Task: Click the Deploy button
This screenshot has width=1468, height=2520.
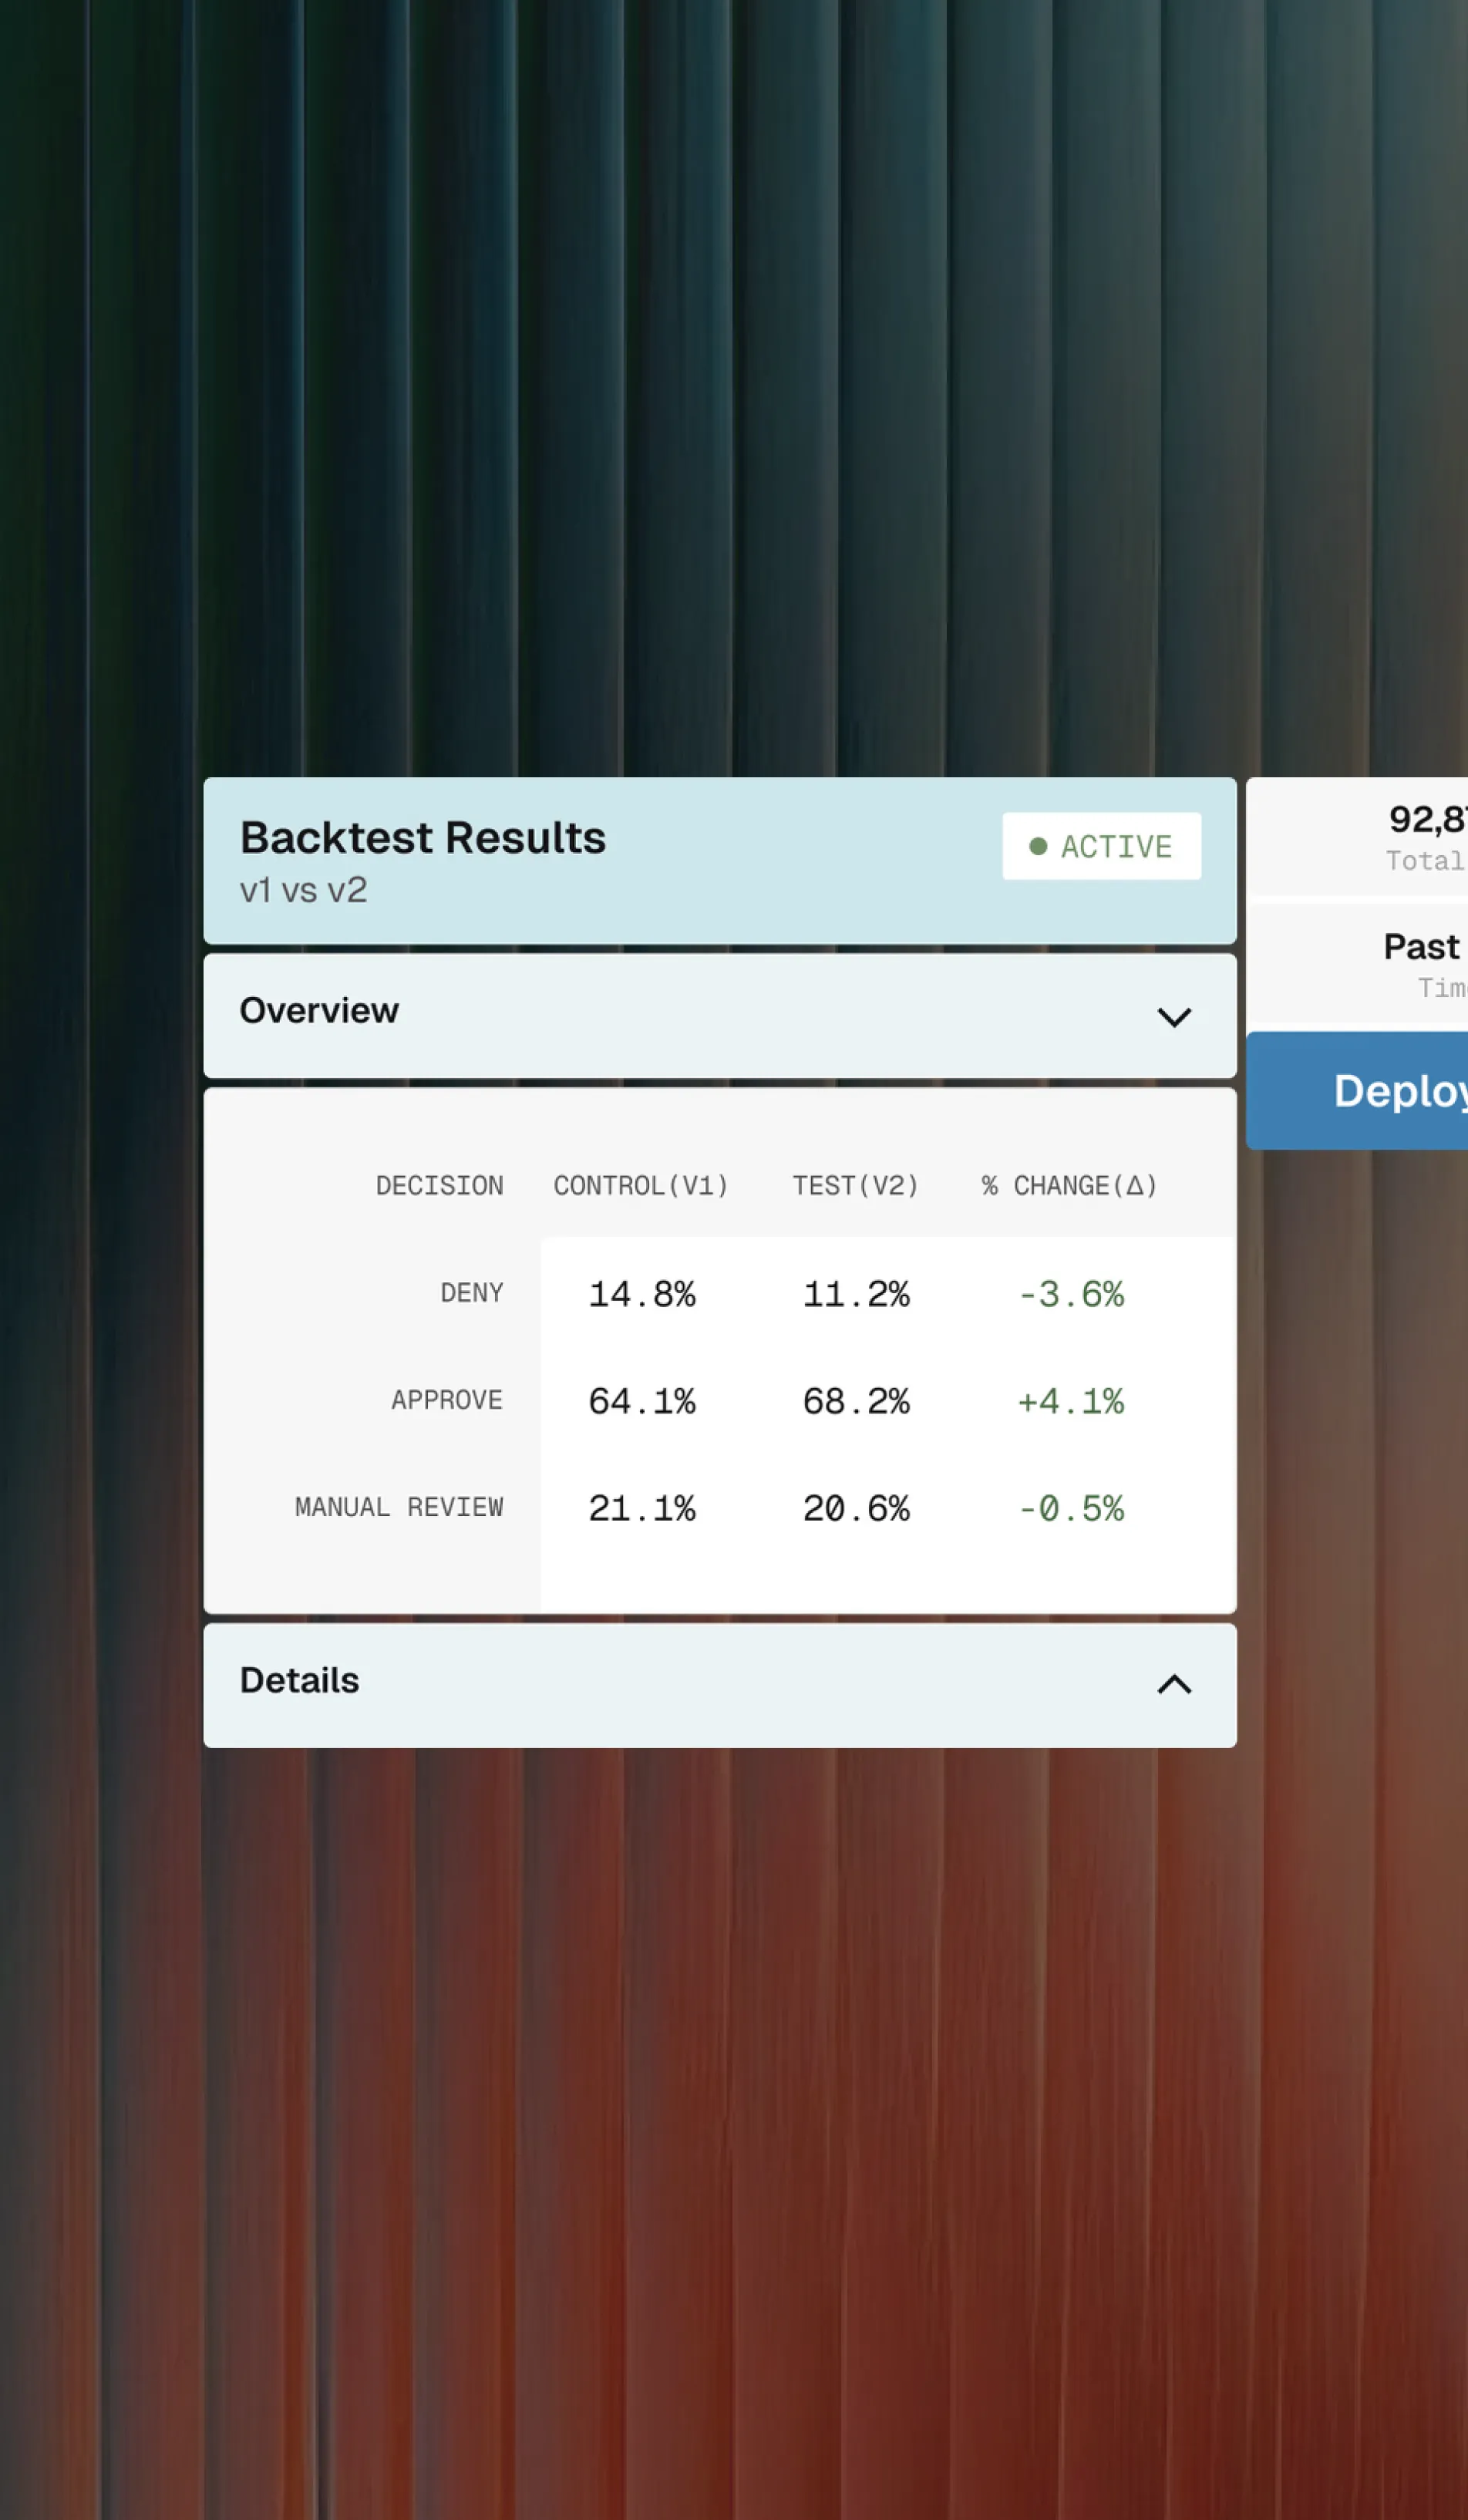Action: click(1357, 1090)
